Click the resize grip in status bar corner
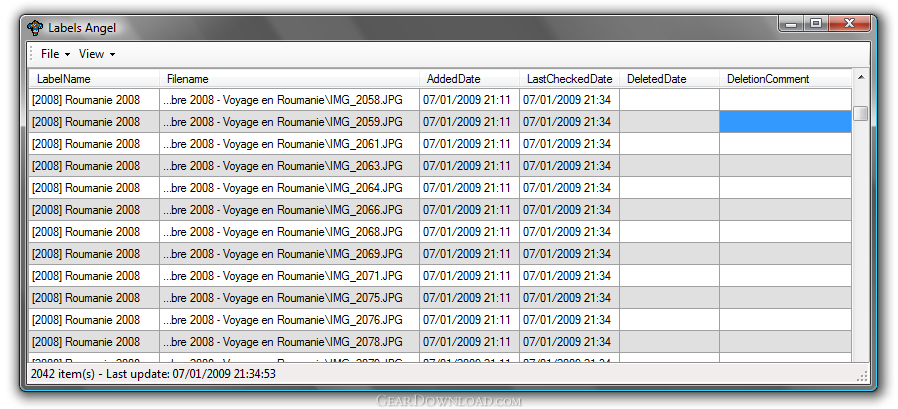This screenshot has width=898, height=409. (862, 376)
